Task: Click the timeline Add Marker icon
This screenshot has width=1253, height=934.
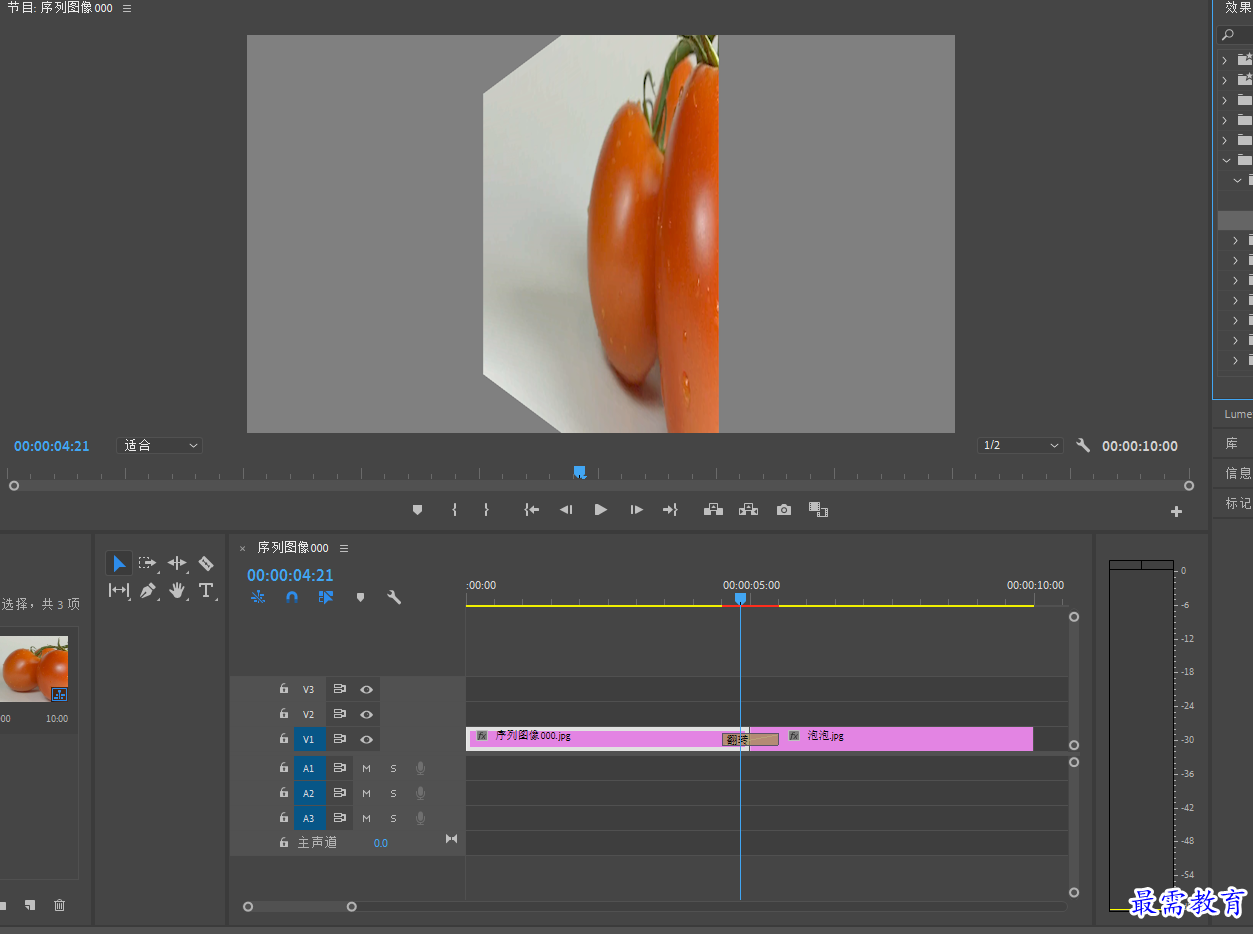Action: pyautogui.click(x=360, y=597)
